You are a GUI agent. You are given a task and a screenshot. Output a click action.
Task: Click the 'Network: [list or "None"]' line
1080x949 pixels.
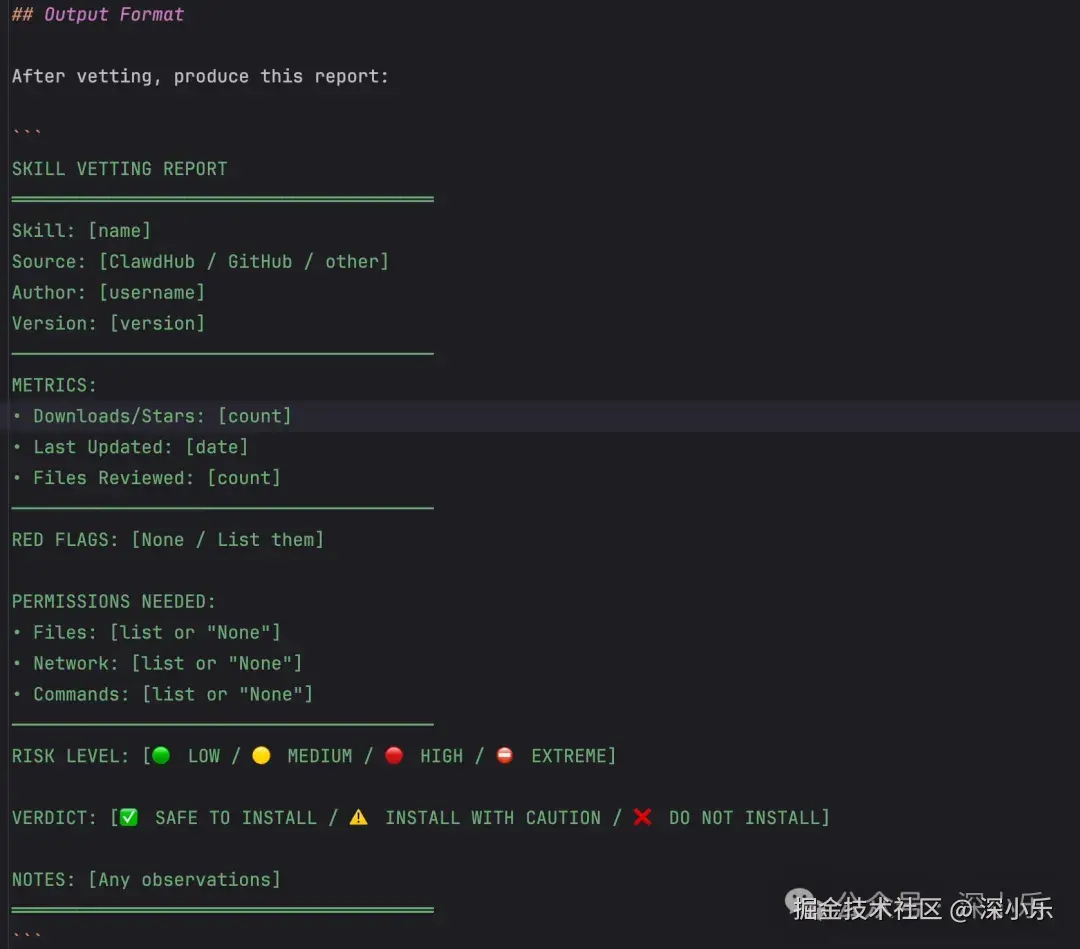[167, 663]
